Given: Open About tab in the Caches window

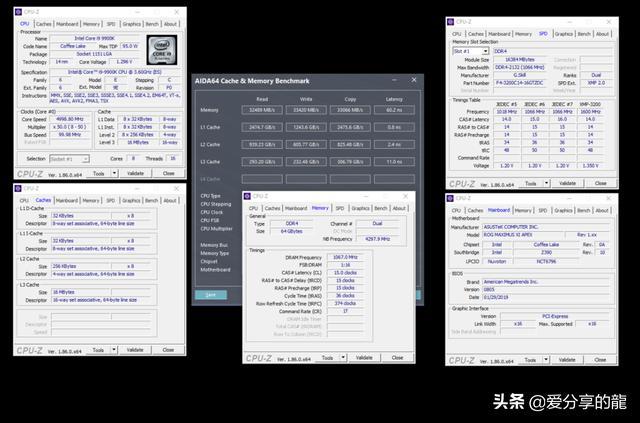Looking at the screenshot, I should click(x=170, y=200).
